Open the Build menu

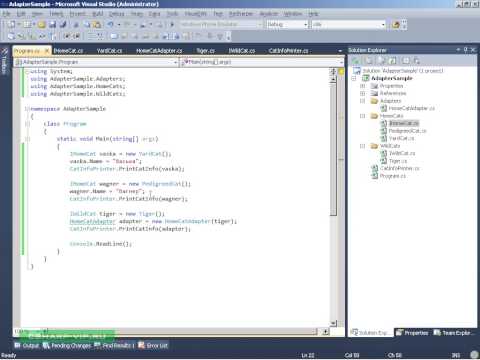[97, 14]
